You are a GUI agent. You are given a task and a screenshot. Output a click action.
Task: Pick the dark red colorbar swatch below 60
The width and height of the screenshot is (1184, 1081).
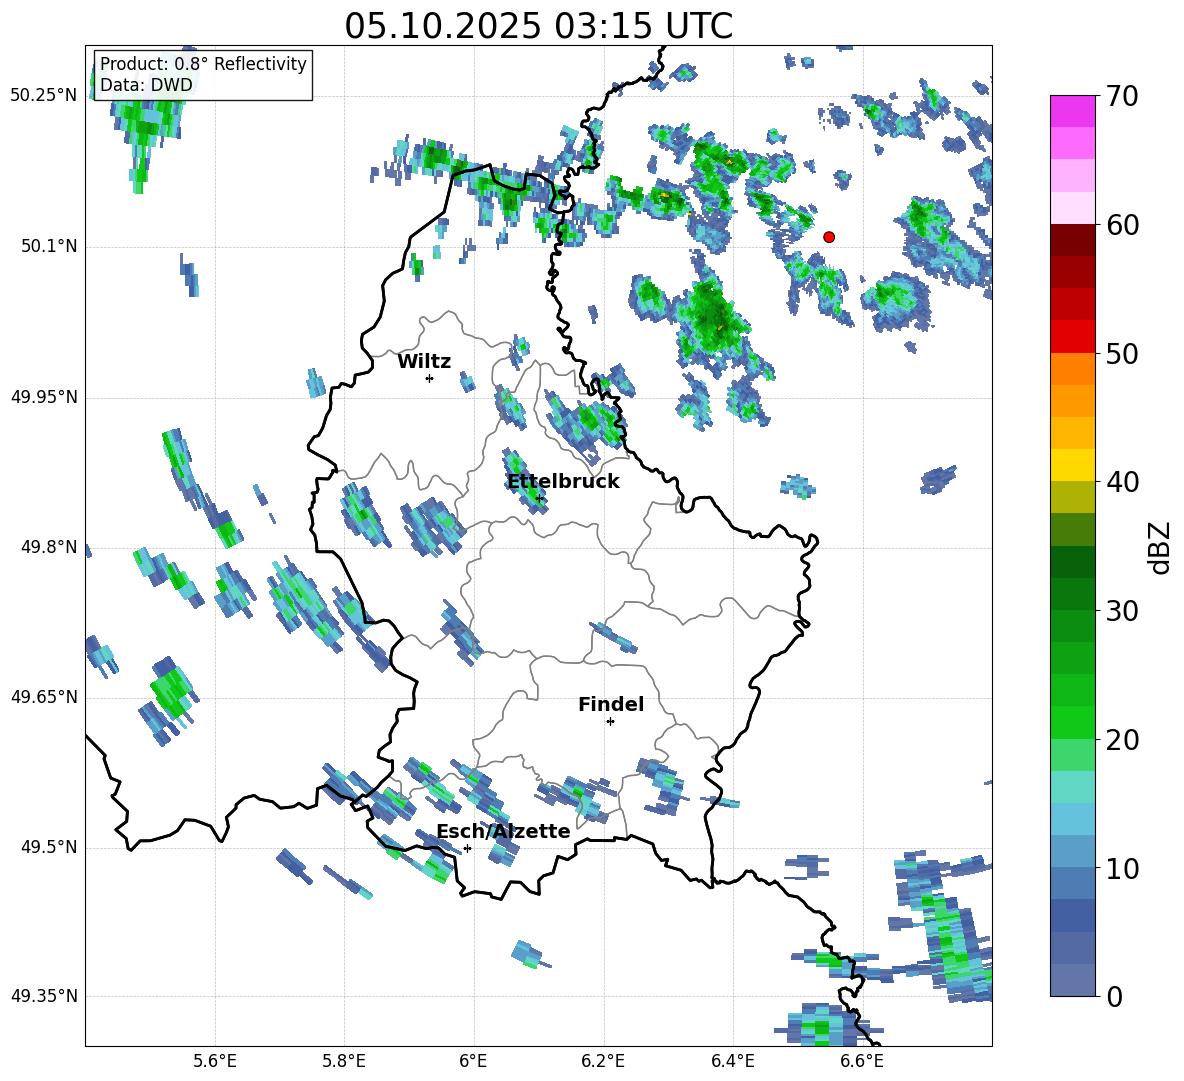(x=1073, y=240)
